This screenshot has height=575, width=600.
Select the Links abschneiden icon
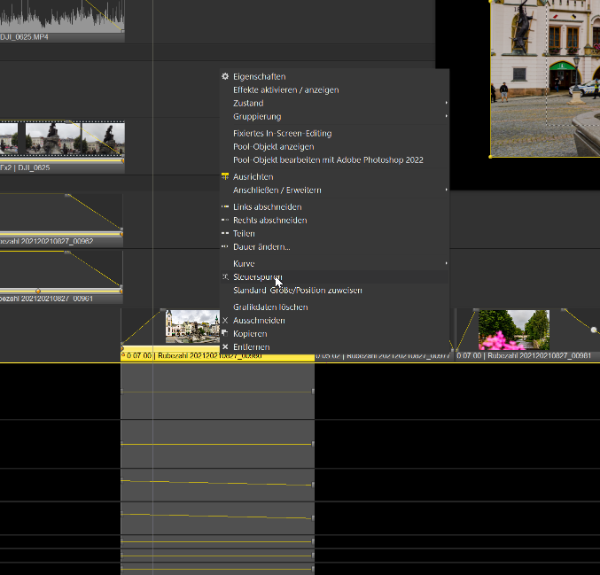225,206
